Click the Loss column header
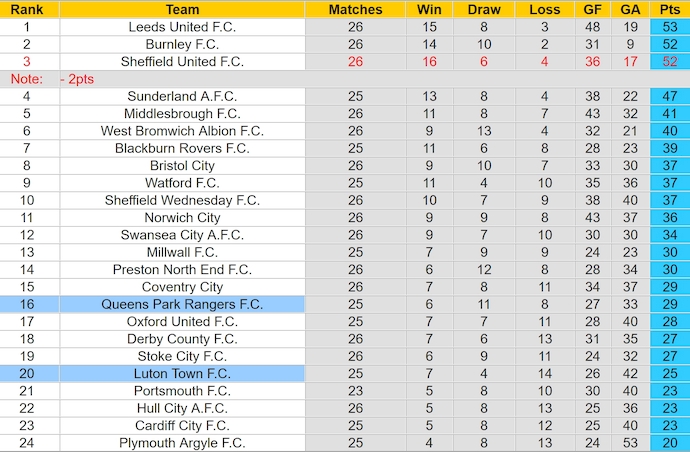The image size is (690, 452). pos(544,10)
